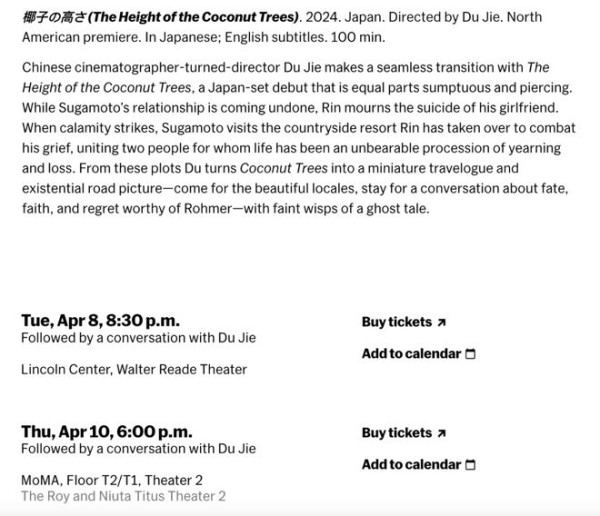600x516 pixels.
Task: Click Lincoln Center, Walter Reade Theater venue text
Action: coord(134,369)
